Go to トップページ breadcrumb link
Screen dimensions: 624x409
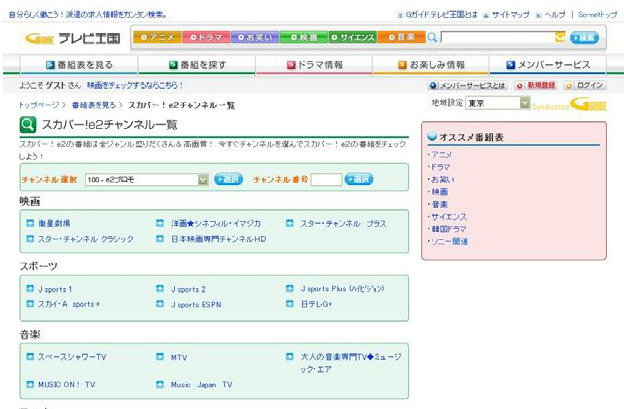[x=38, y=105]
